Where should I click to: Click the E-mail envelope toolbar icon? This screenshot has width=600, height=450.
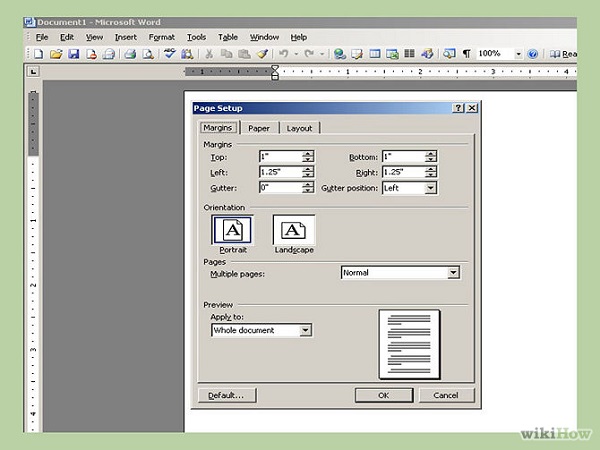tap(109, 54)
